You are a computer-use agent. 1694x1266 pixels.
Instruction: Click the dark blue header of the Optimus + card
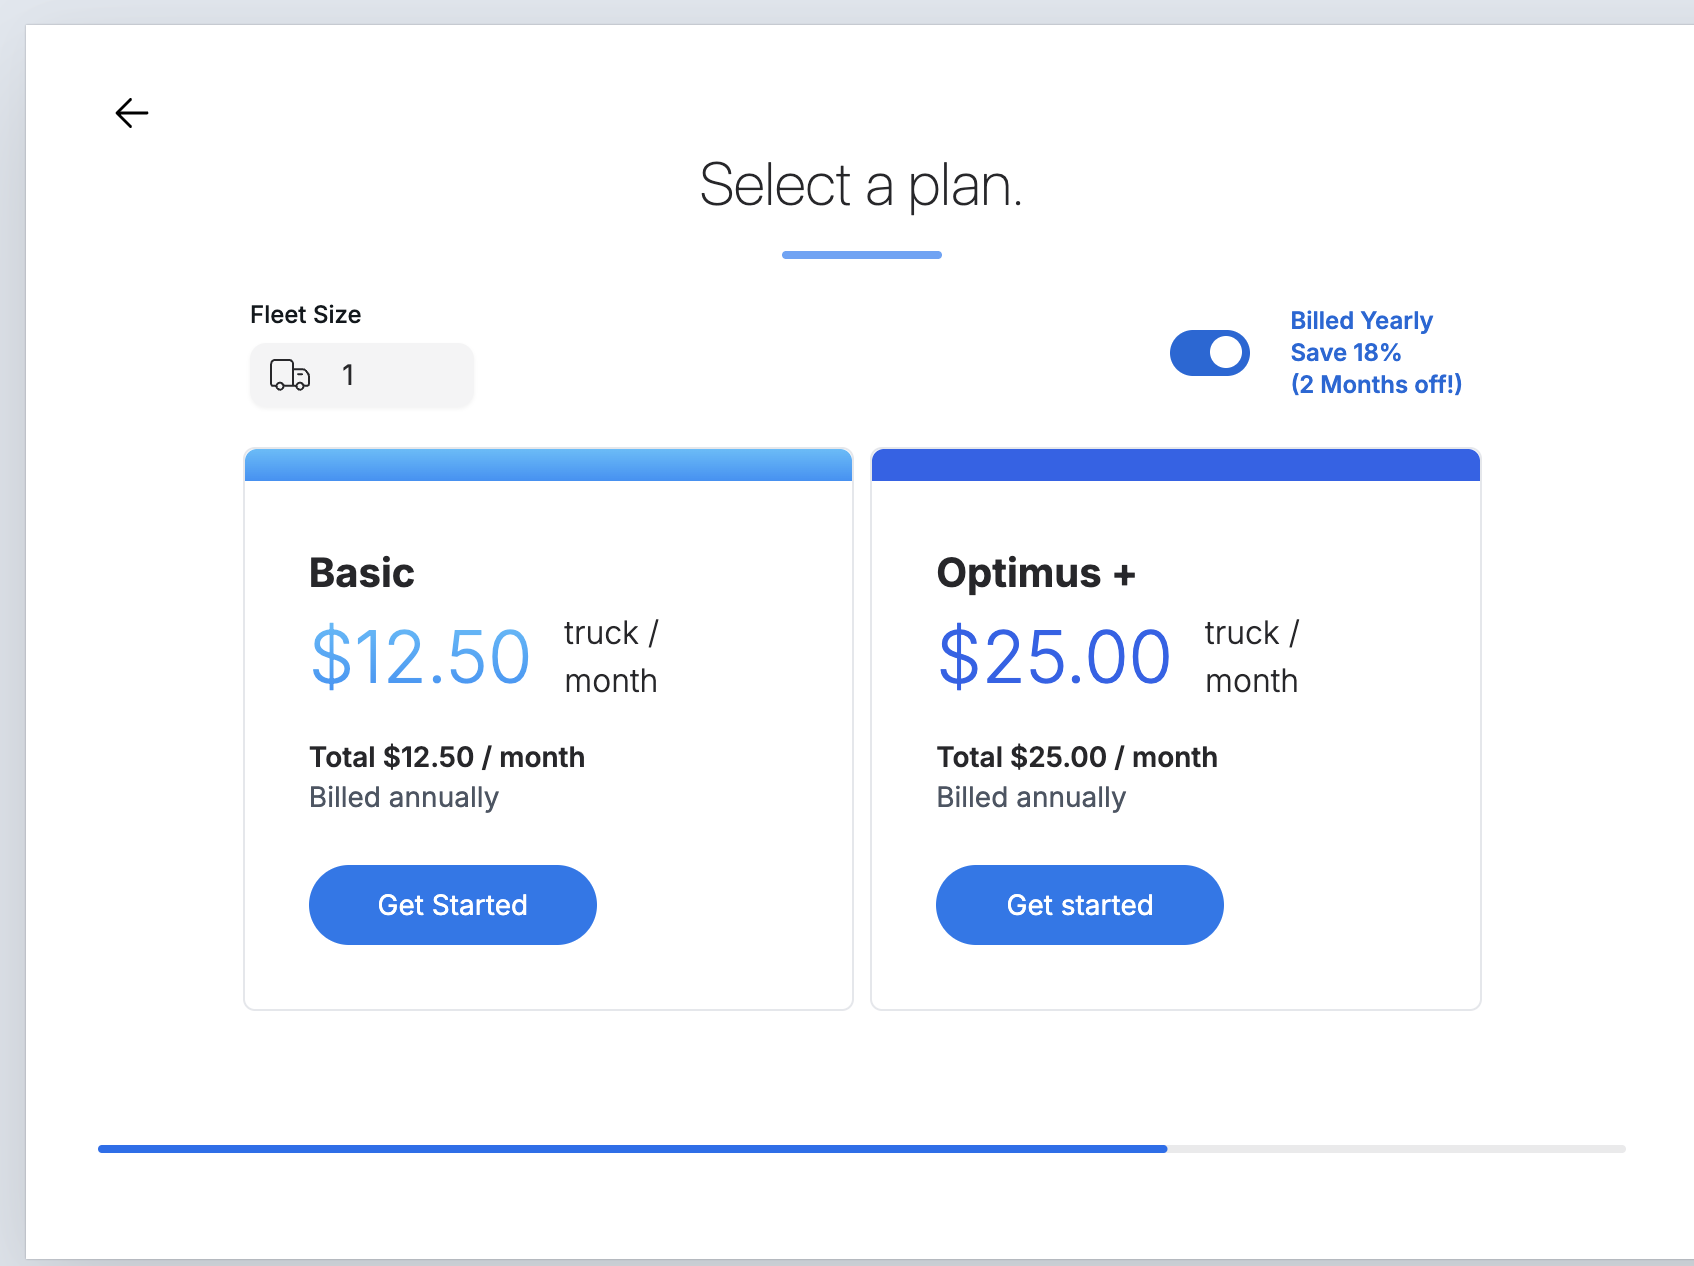[x=1176, y=465]
